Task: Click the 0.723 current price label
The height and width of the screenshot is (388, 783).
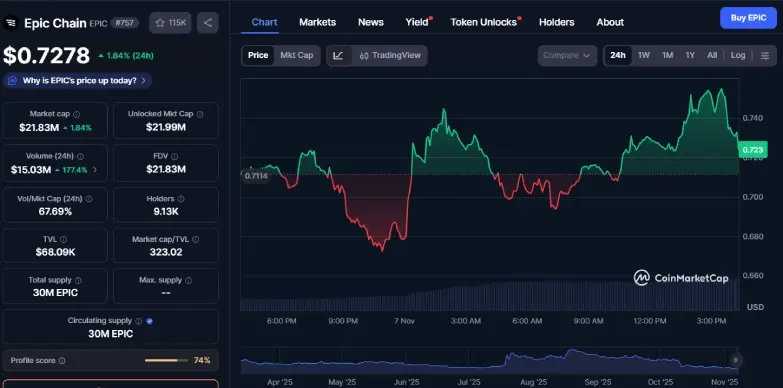Action: click(753, 150)
